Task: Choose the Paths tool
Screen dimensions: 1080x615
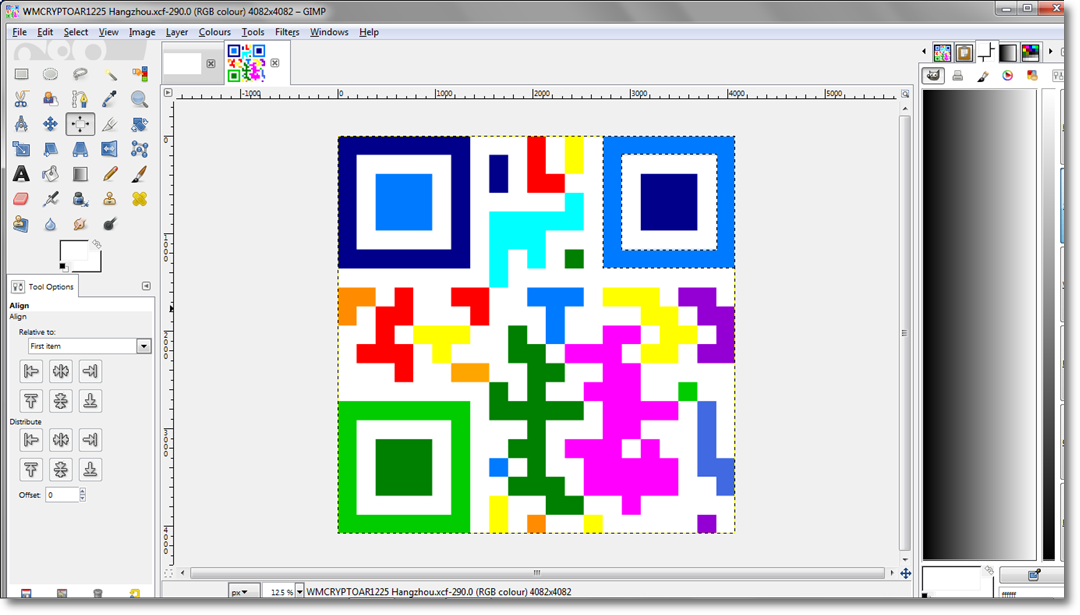Action: (x=80, y=99)
